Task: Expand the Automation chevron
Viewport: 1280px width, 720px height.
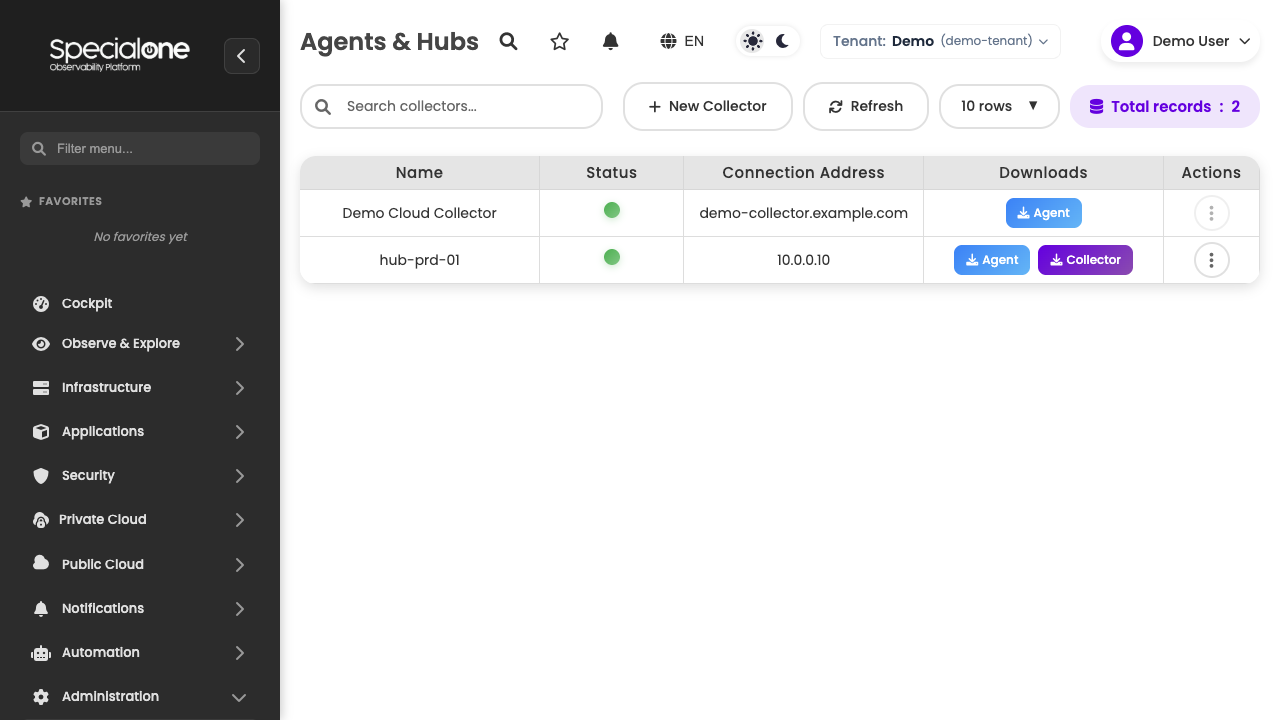Action: pos(240,653)
